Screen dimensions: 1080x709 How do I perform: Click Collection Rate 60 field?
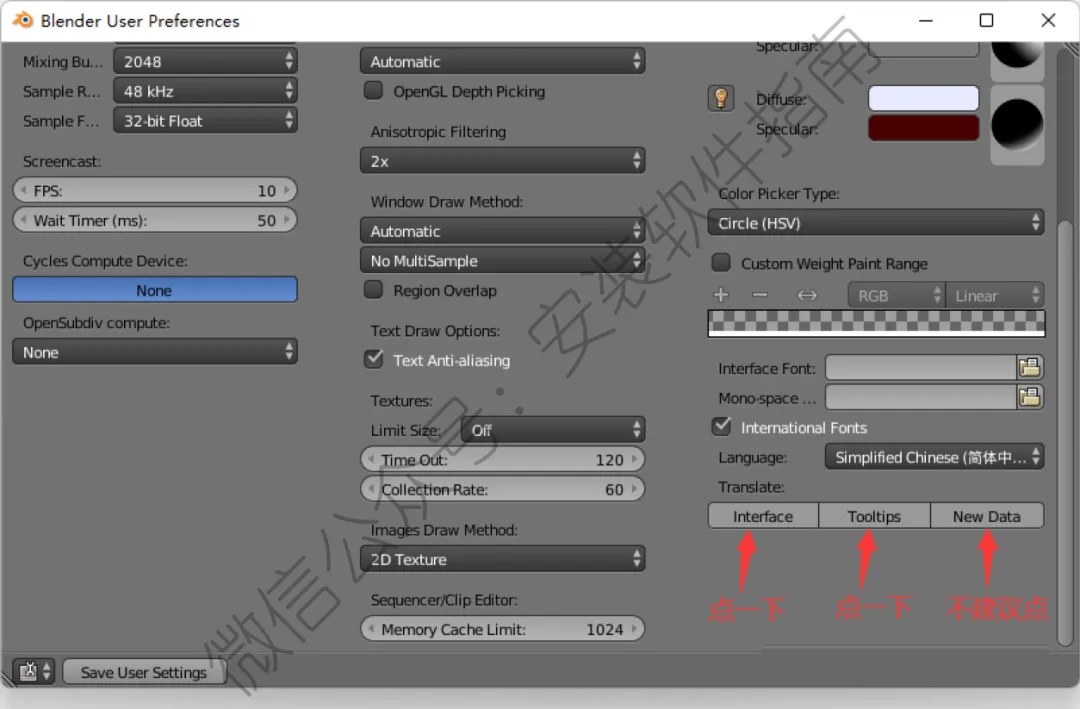502,489
